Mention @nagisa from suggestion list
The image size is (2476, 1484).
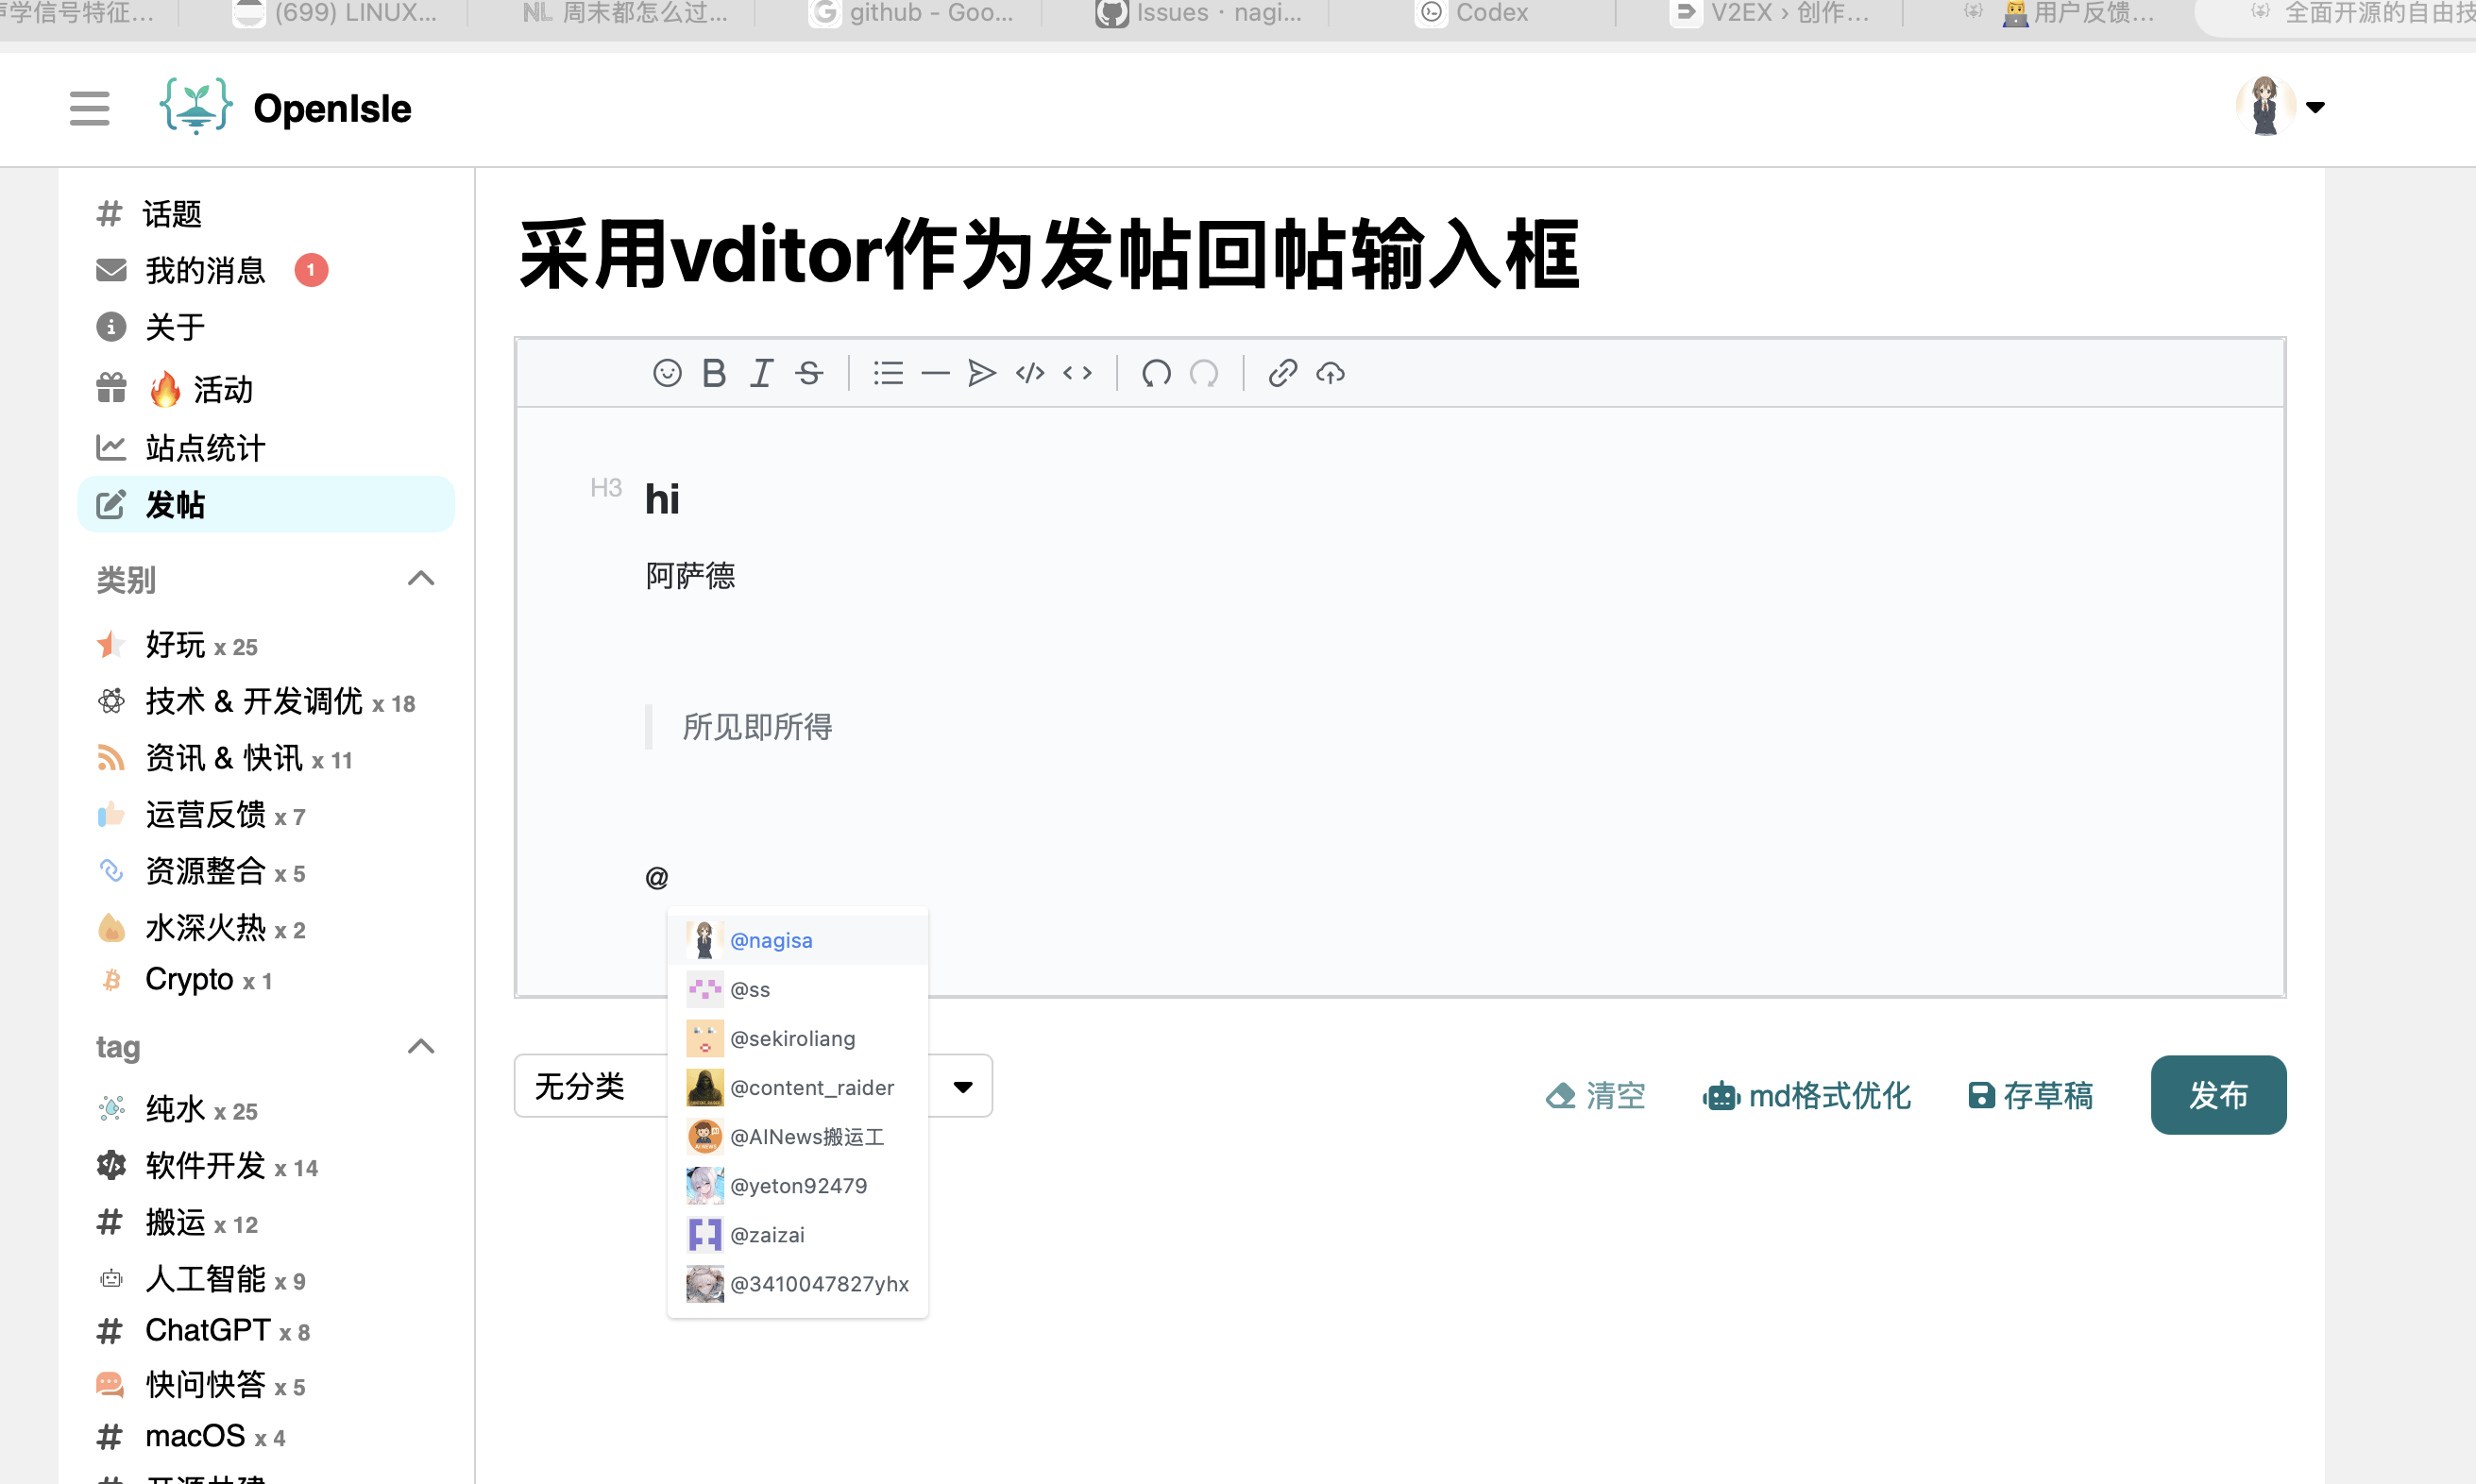[797, 940]
